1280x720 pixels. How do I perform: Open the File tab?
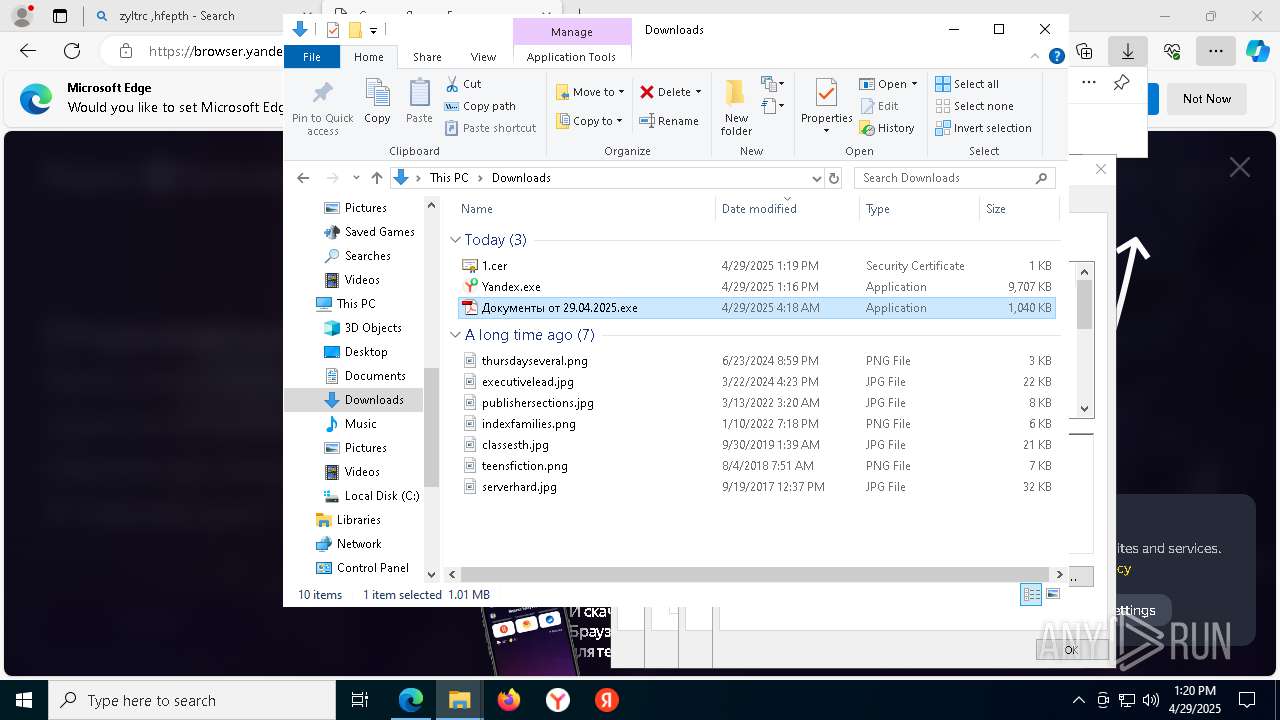[312, 57]
